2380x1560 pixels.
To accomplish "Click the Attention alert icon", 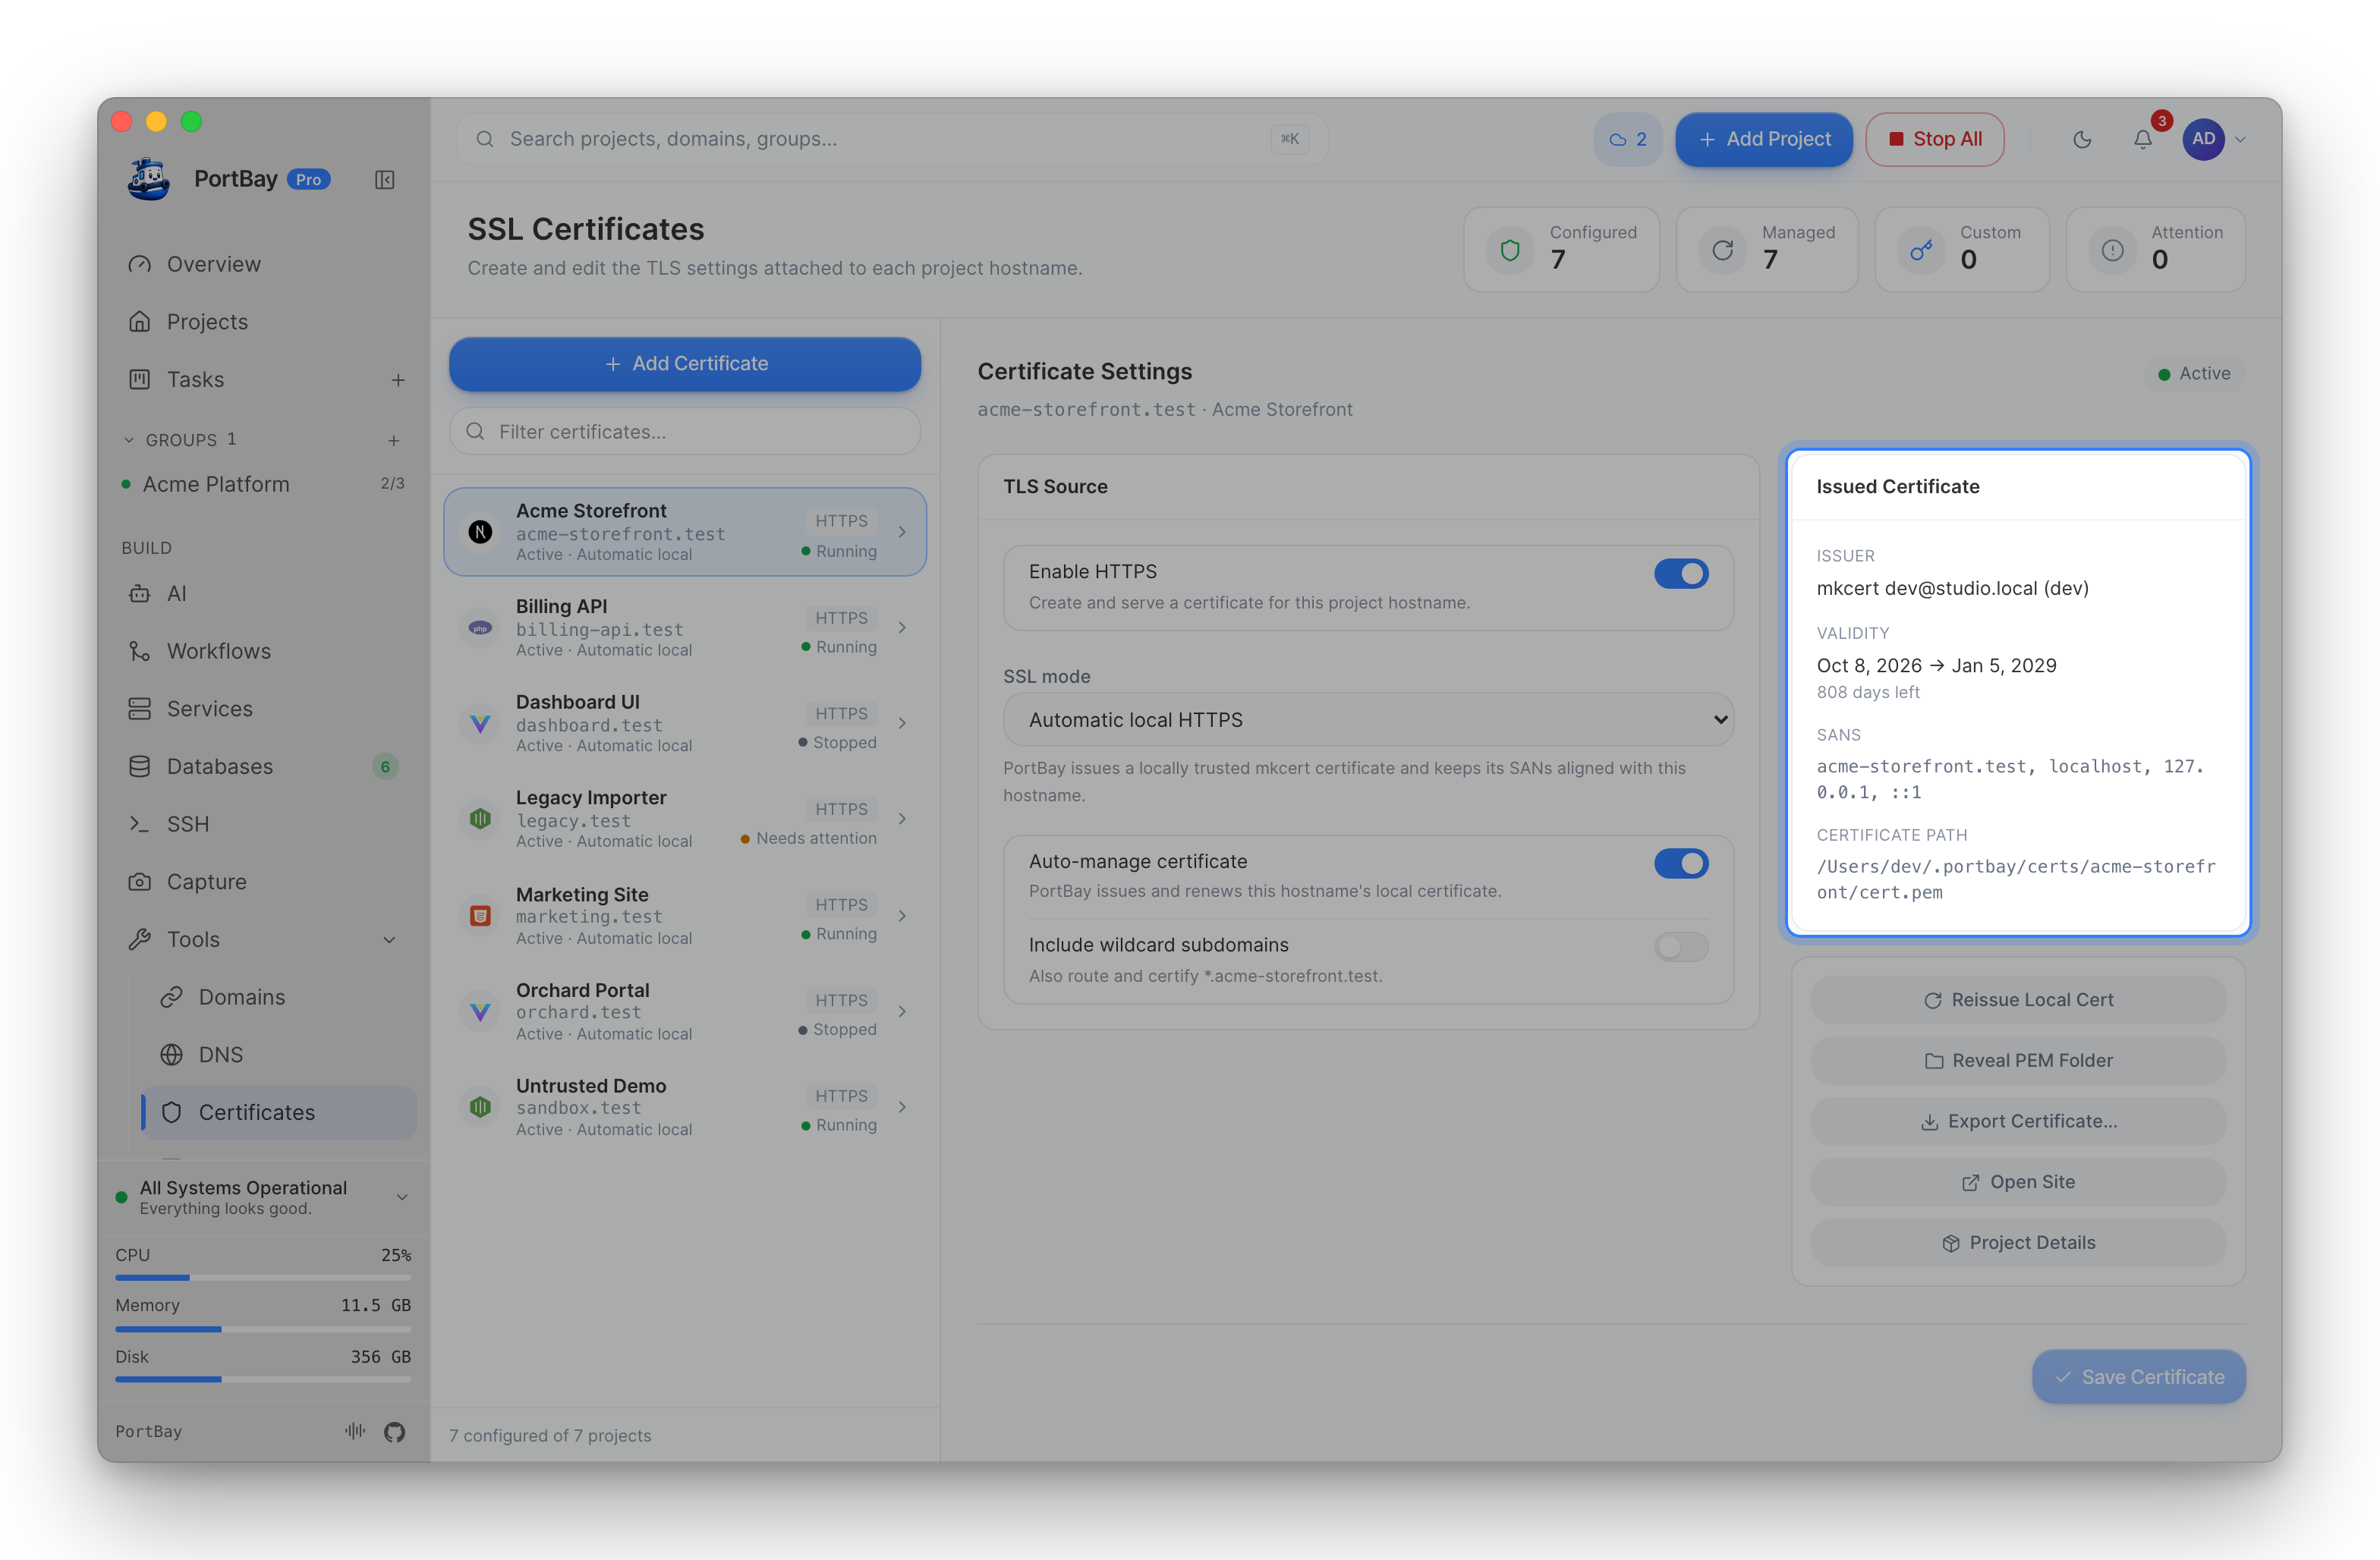I will pyautogui.click(x=2112, y=250).
